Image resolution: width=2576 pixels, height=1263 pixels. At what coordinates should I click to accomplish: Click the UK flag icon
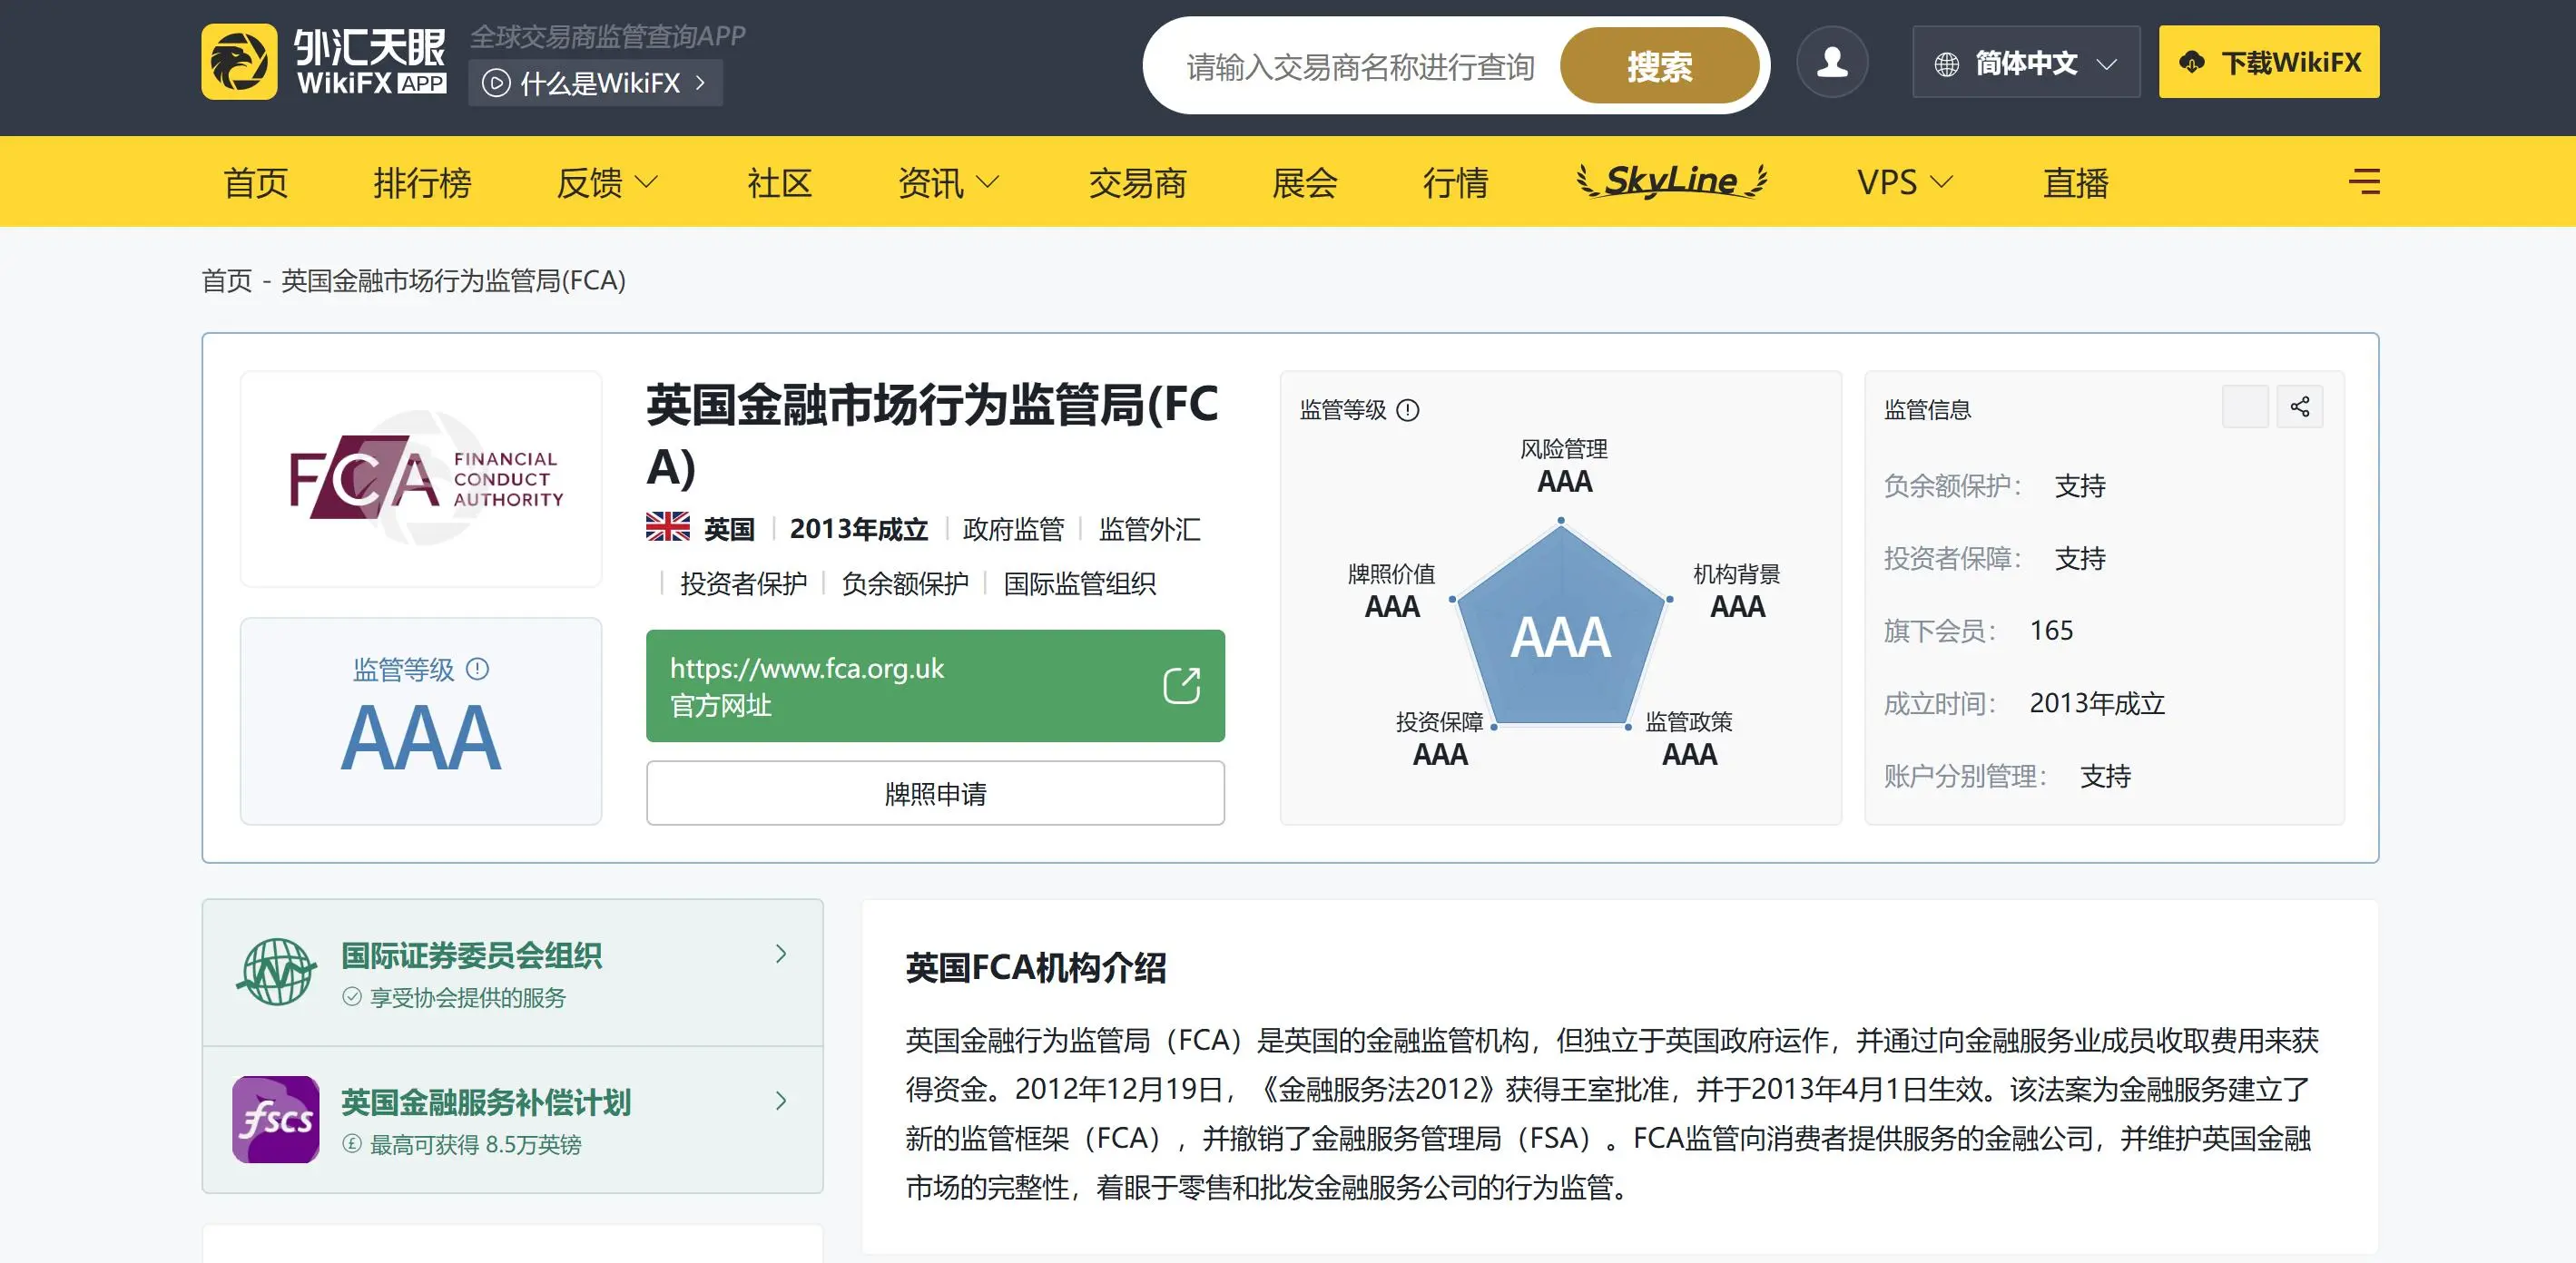[x=668, y=527]
